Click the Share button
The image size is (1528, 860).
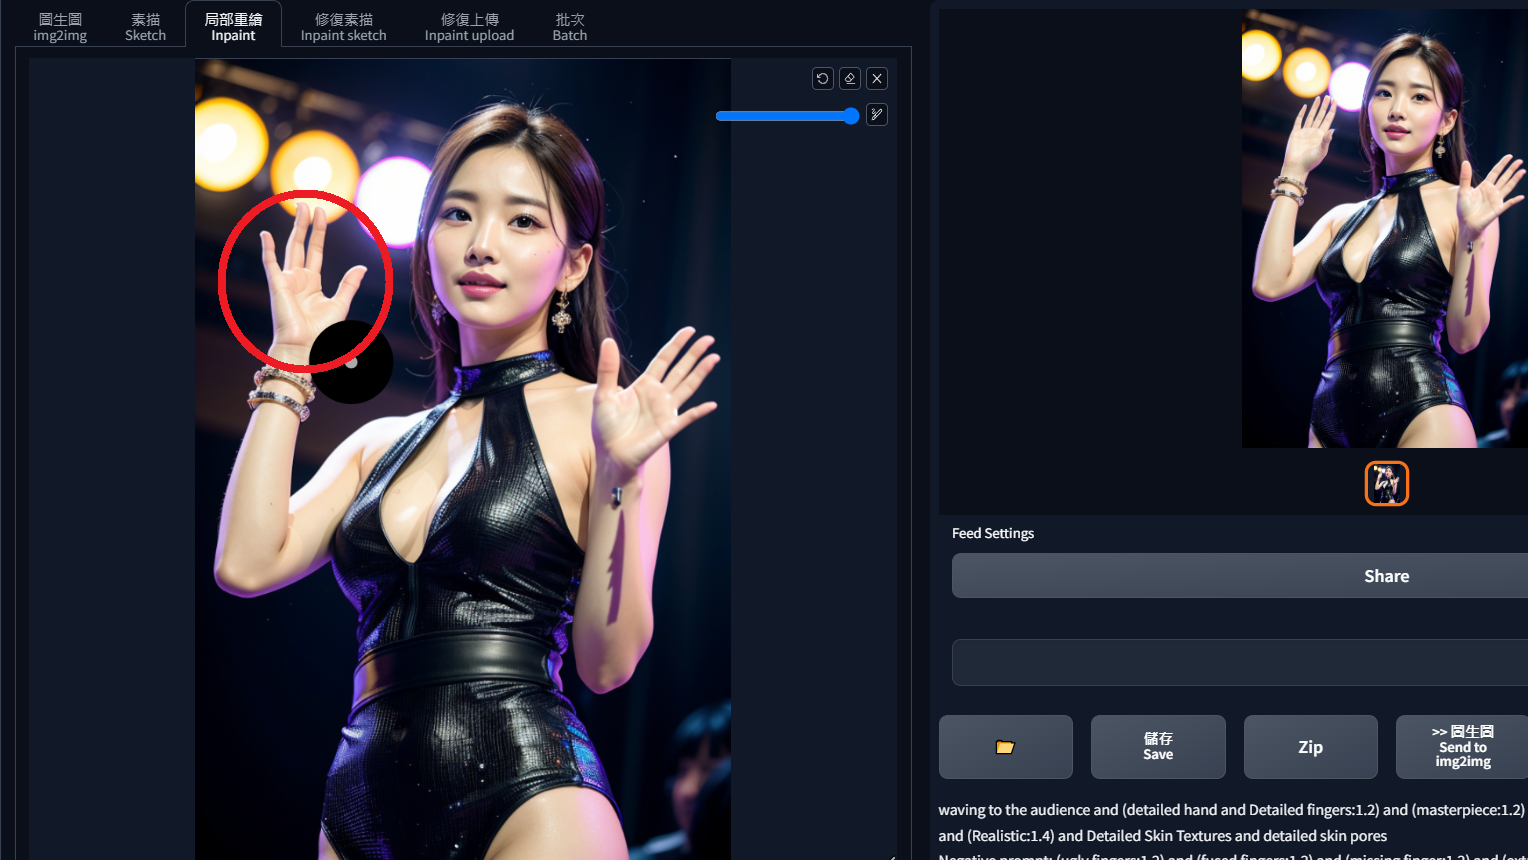(1240, 576)
